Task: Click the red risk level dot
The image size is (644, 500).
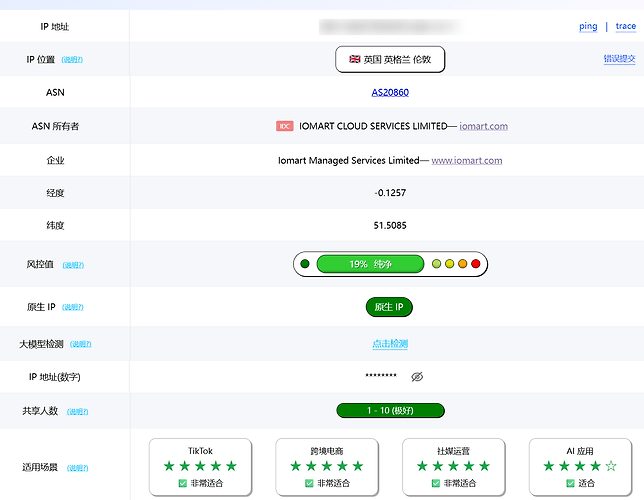Action: pos(476,264)
